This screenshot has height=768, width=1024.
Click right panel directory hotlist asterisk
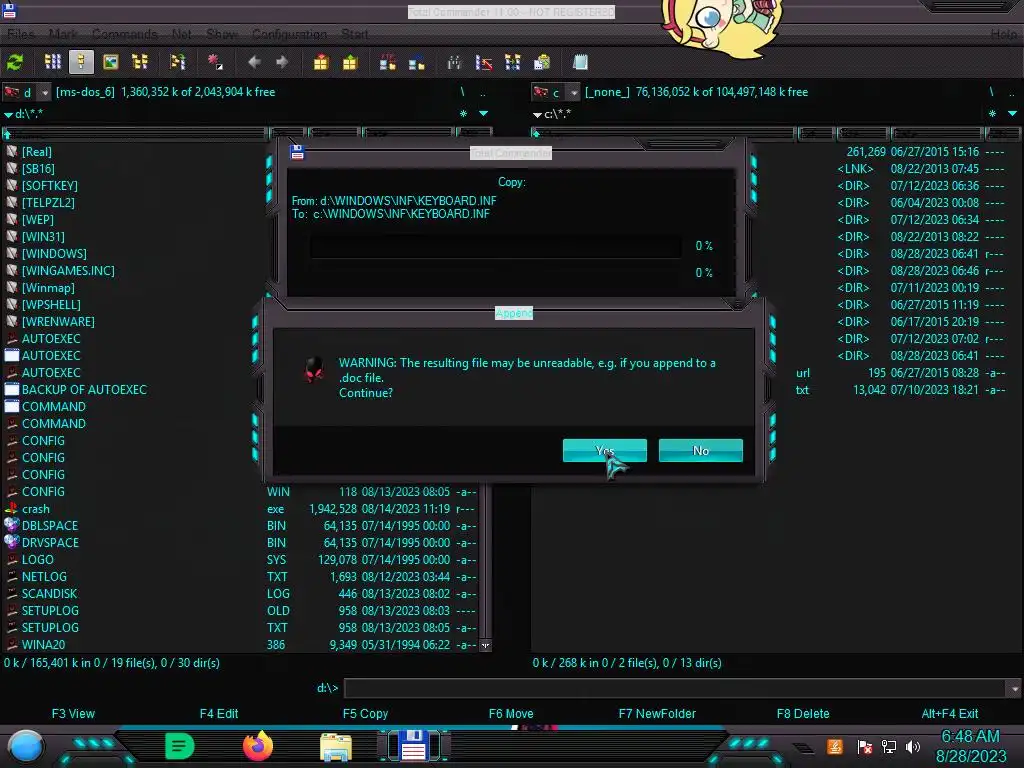(x=992, y=114)
